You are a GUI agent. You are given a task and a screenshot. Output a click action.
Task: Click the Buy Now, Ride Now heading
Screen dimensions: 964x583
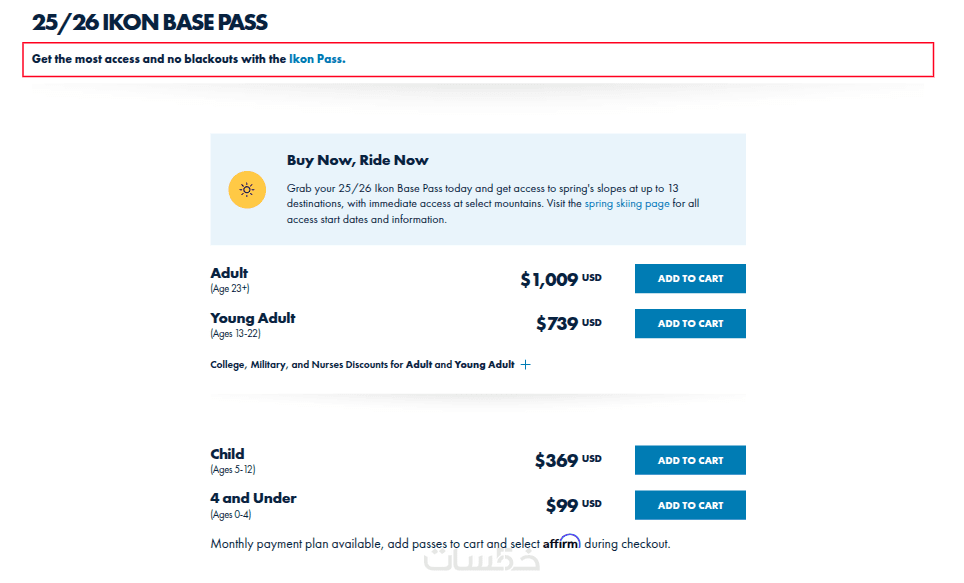pos(357,160)
